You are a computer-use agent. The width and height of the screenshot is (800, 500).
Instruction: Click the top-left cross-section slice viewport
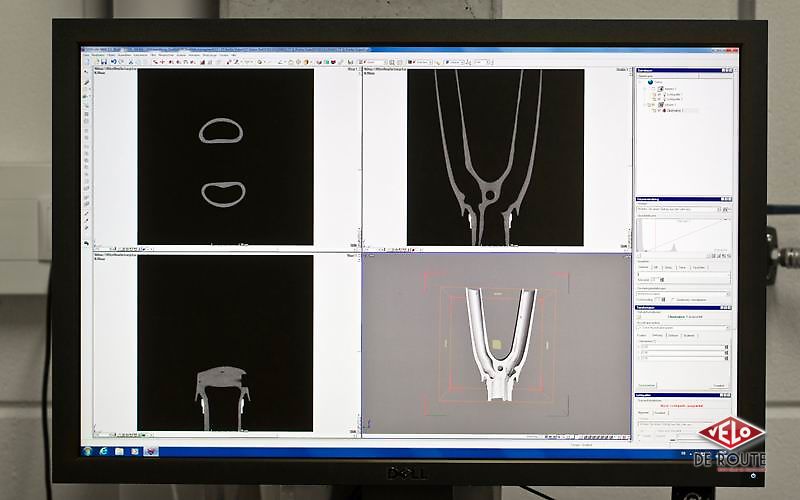[x=226, y=157]
